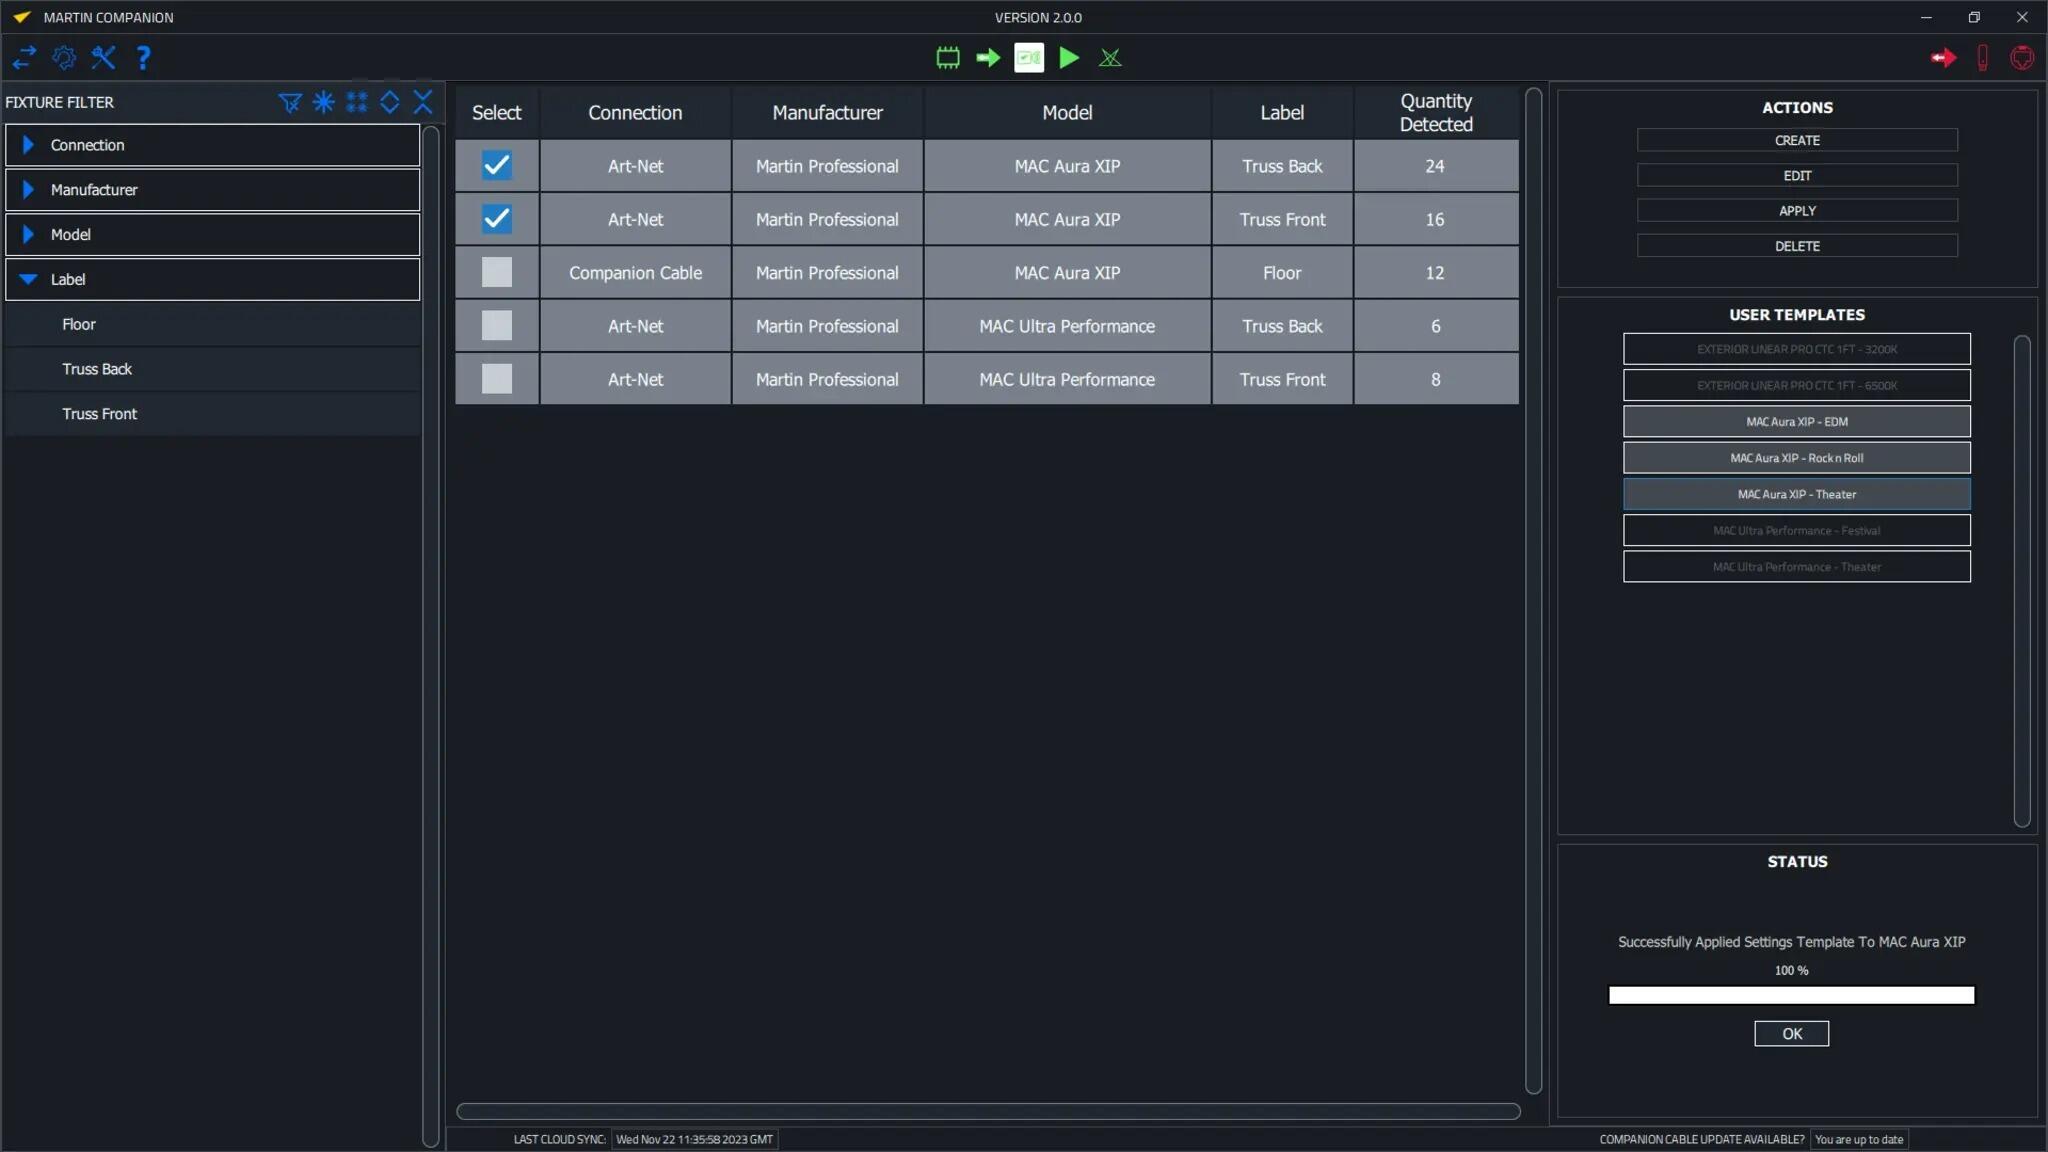Select Exterior Linear Pro CTC 1FT - 6500K template

(x=1797, y=385)
